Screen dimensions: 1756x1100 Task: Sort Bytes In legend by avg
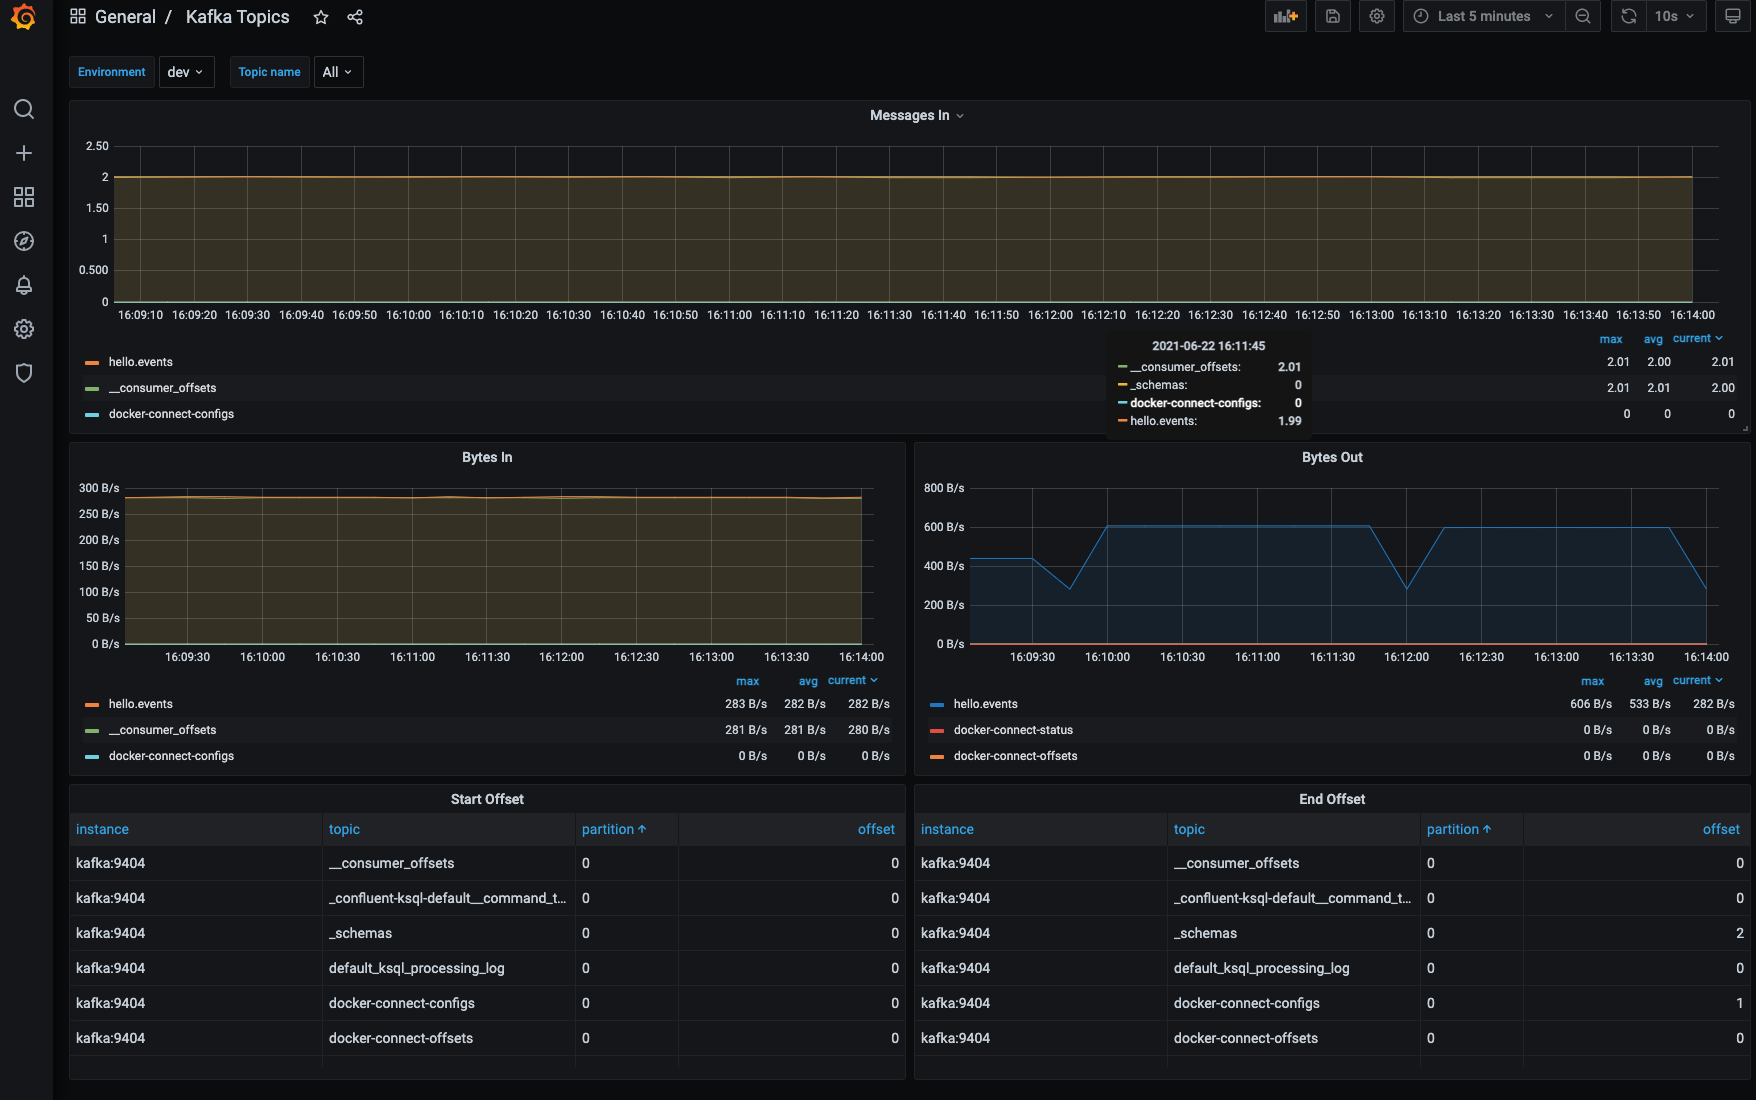tap(808, 681)
